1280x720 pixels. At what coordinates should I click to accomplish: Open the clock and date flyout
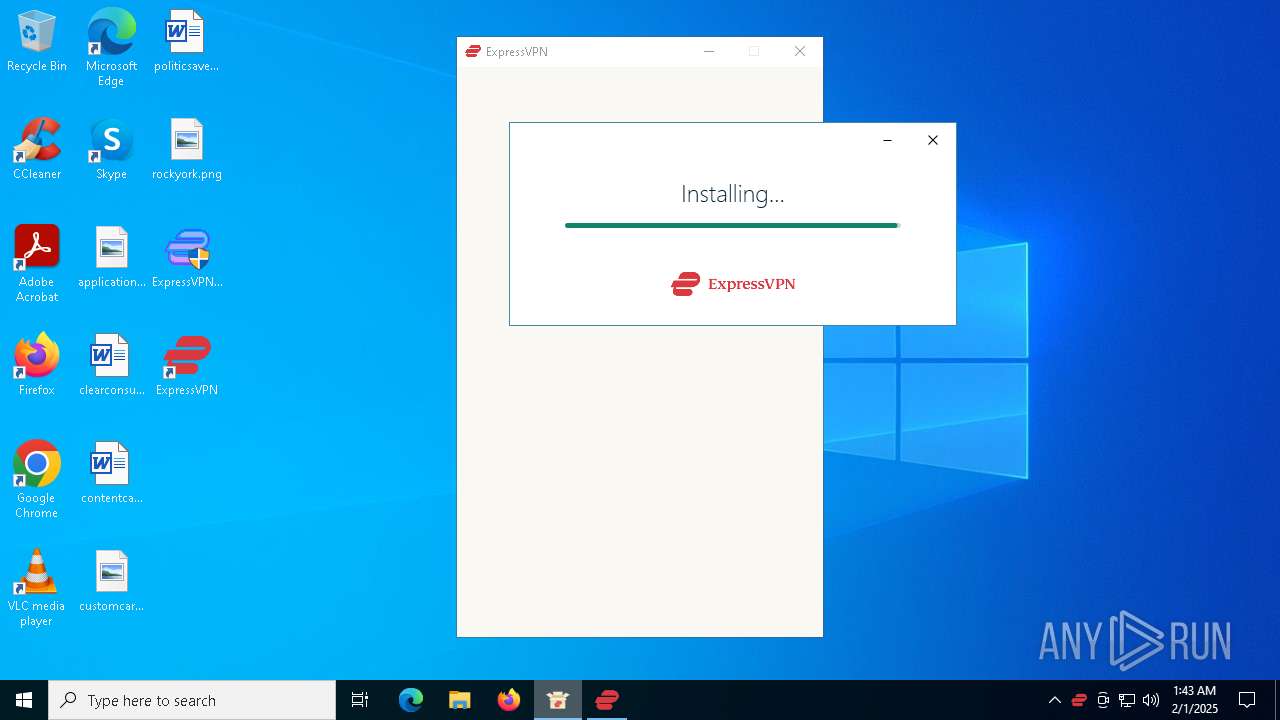1194,700
